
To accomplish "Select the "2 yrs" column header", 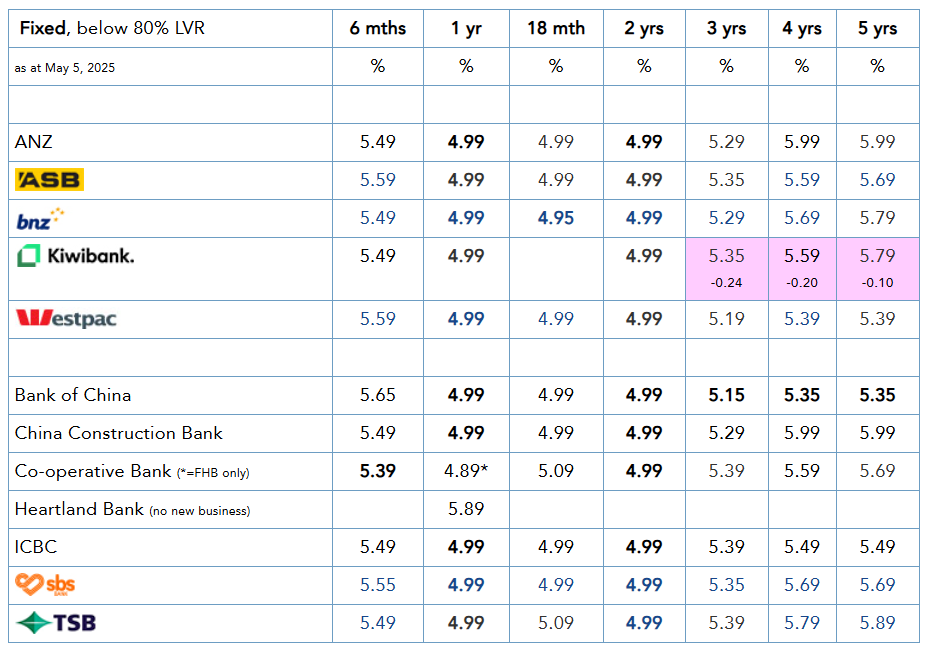I will [x=644, y=28].
